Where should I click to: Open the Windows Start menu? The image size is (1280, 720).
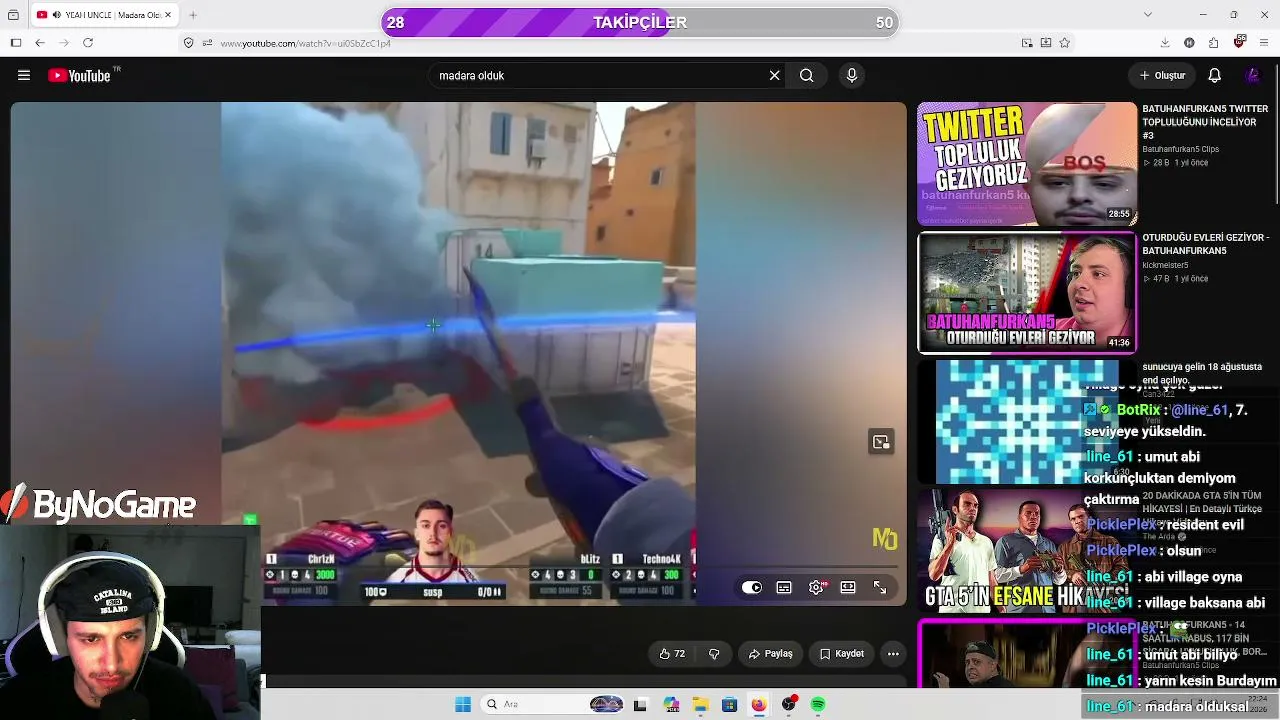point(463,705)
